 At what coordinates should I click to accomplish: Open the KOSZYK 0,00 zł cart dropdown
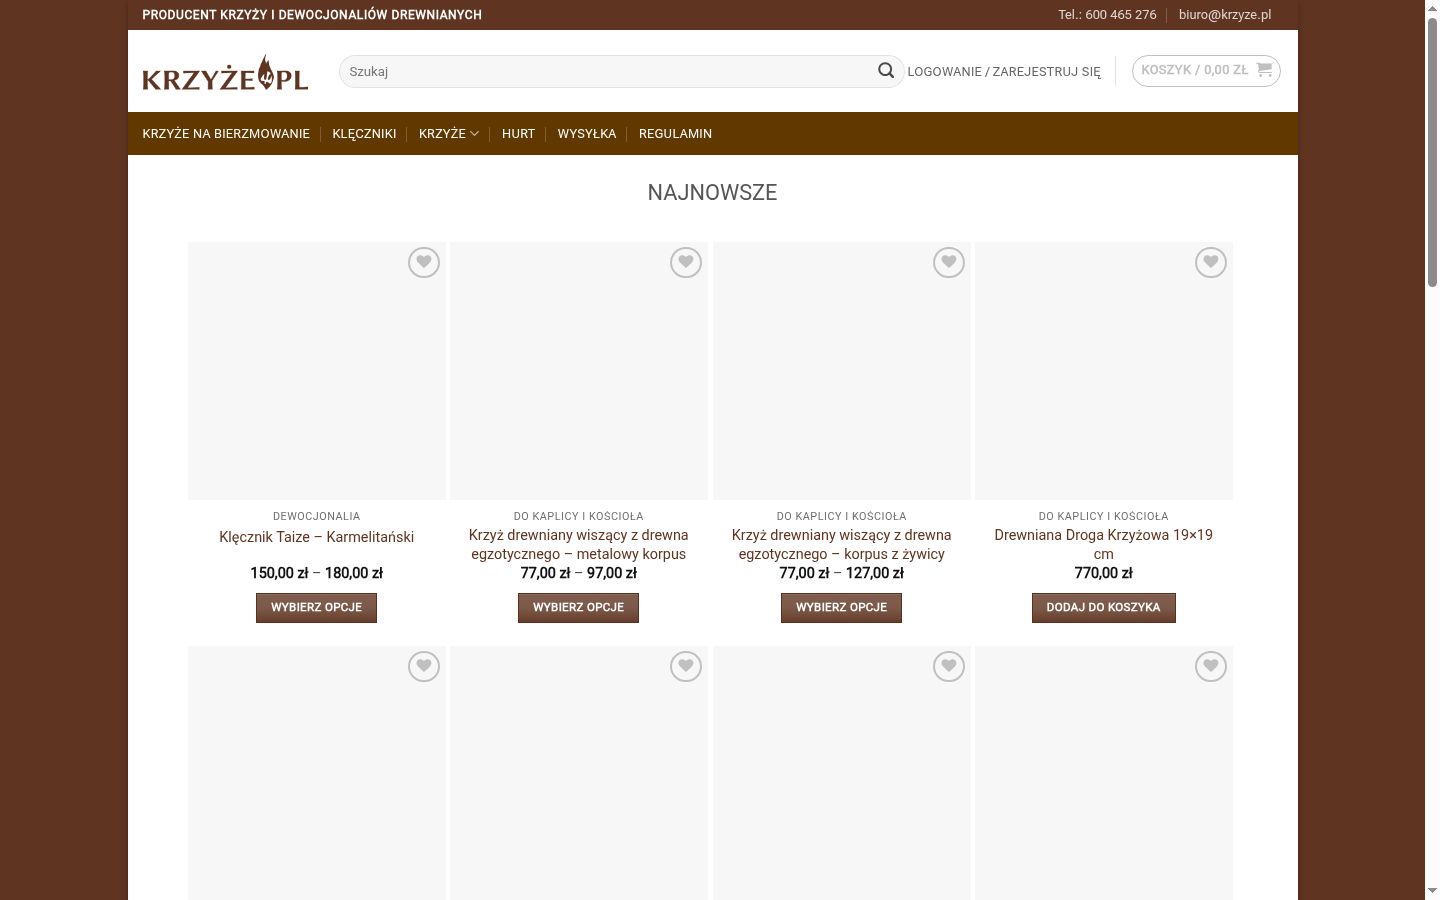pyautogui.click(x=1206, y=70)
